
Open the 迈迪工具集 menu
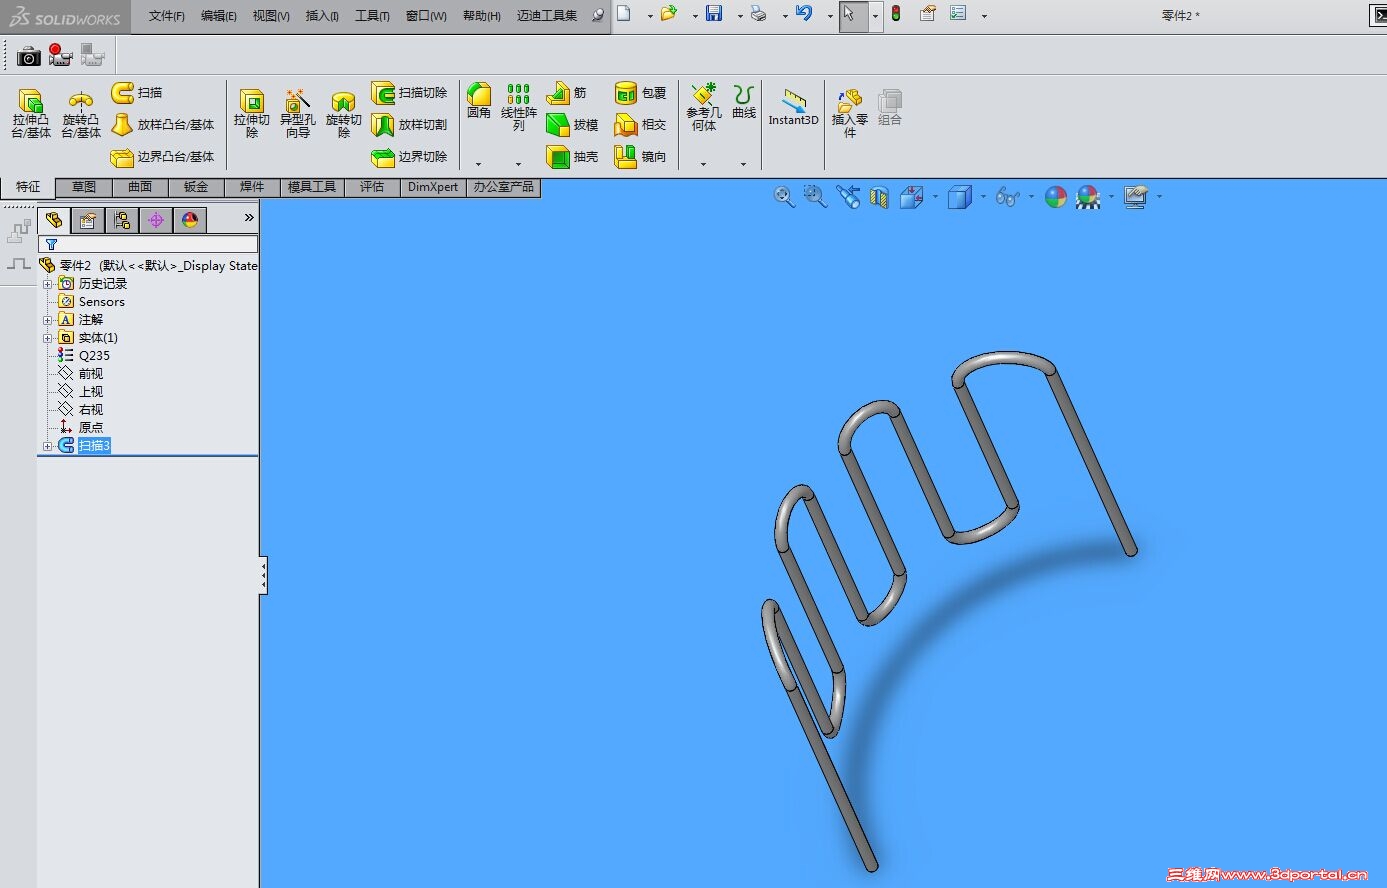547,16
